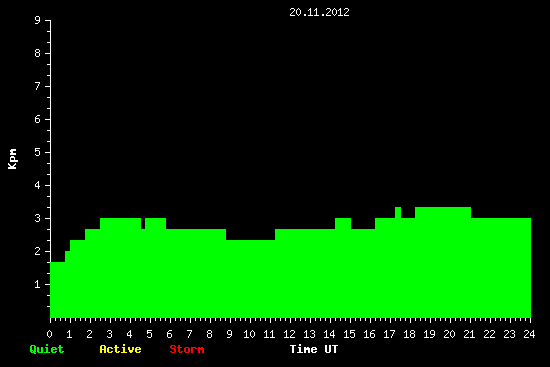This screenshot has height=367, width=550.
Task: Click hour 18 on time axis
Action: point(409,334)
